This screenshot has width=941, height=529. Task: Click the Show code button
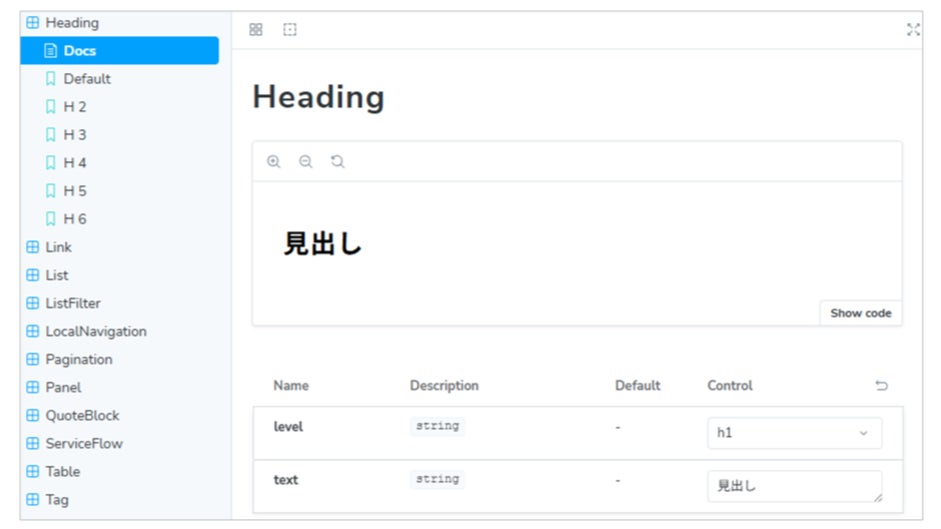click(x=861, y=313)
